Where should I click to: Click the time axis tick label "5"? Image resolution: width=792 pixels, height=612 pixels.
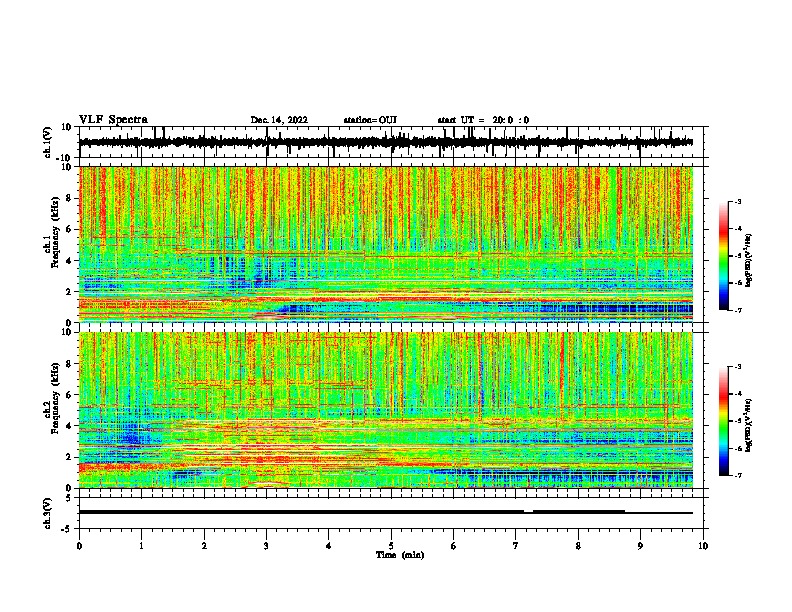391,545
